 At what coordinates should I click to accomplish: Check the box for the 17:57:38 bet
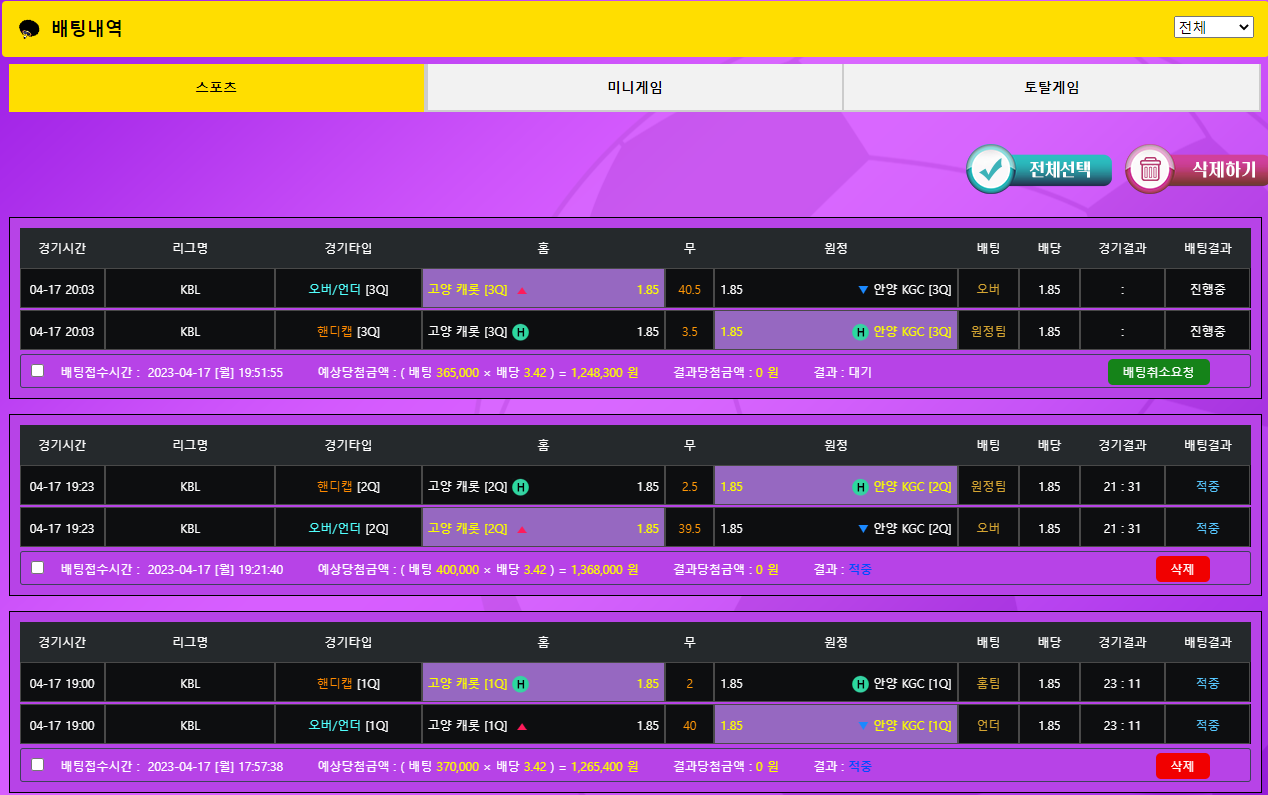pos(38,765)
